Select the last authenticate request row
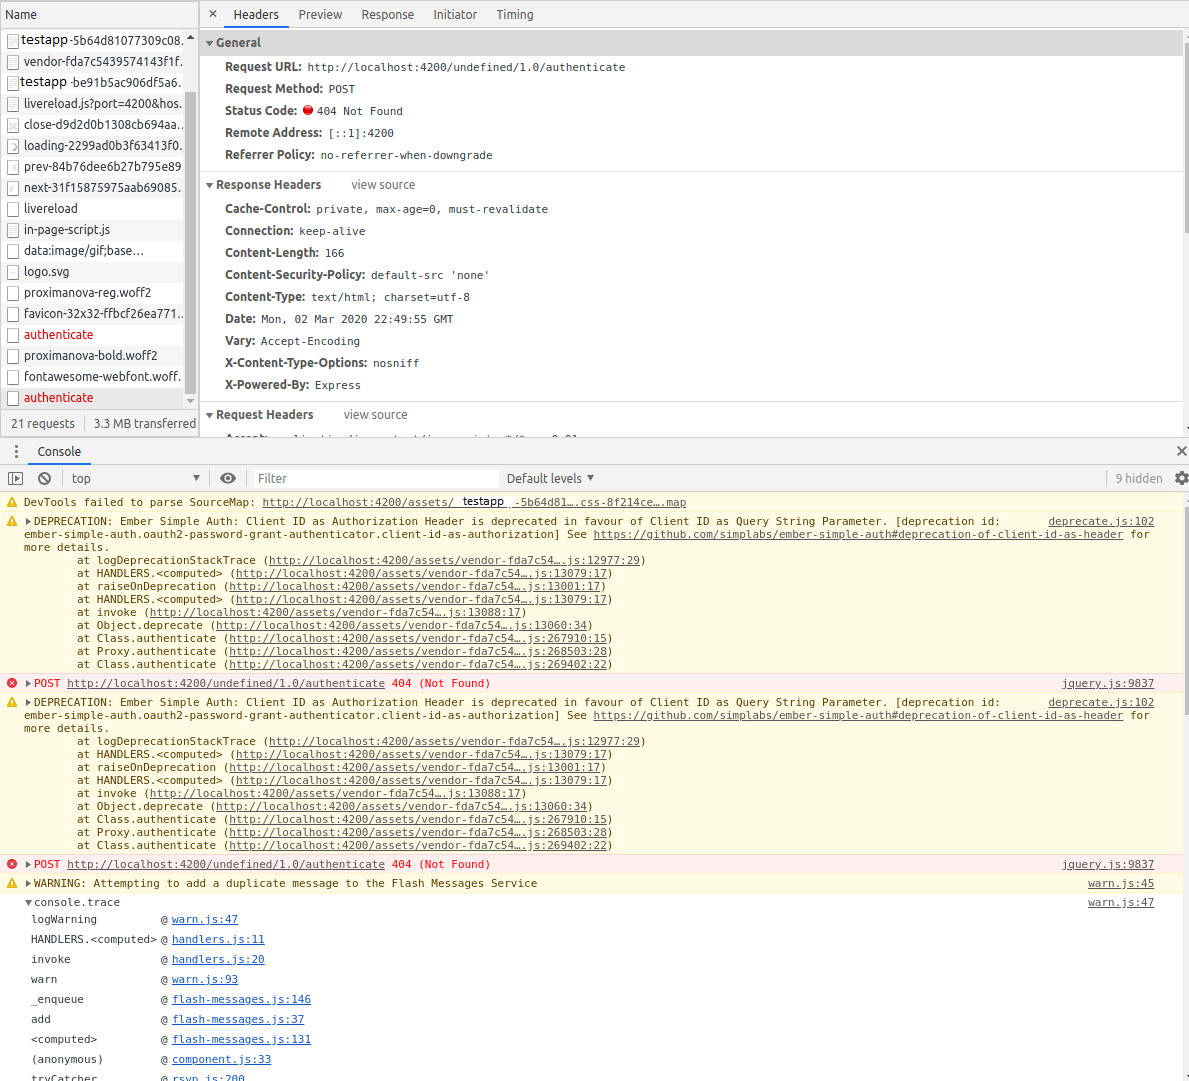The width and height of the screenshot is (1189, 1081). (x=93, y=398)
